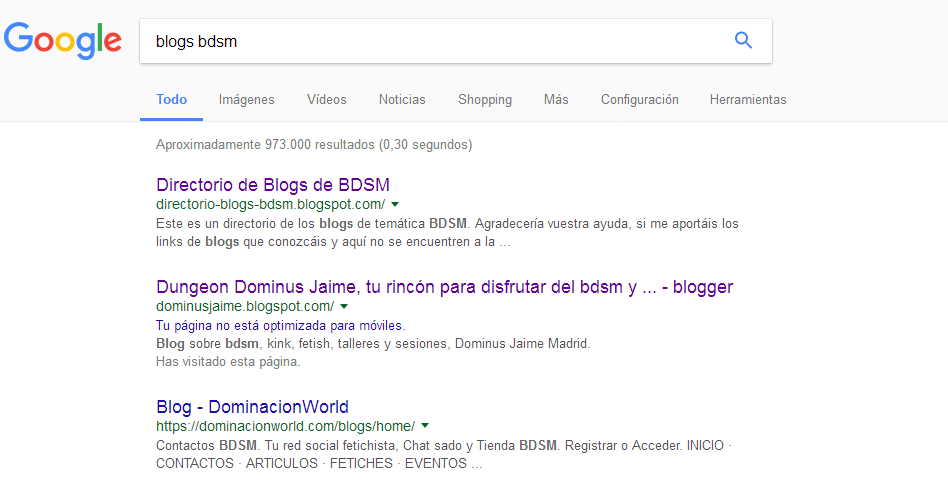Select the Todo tab
Viewport: 948px width, 488px height.
pos(171,99)
